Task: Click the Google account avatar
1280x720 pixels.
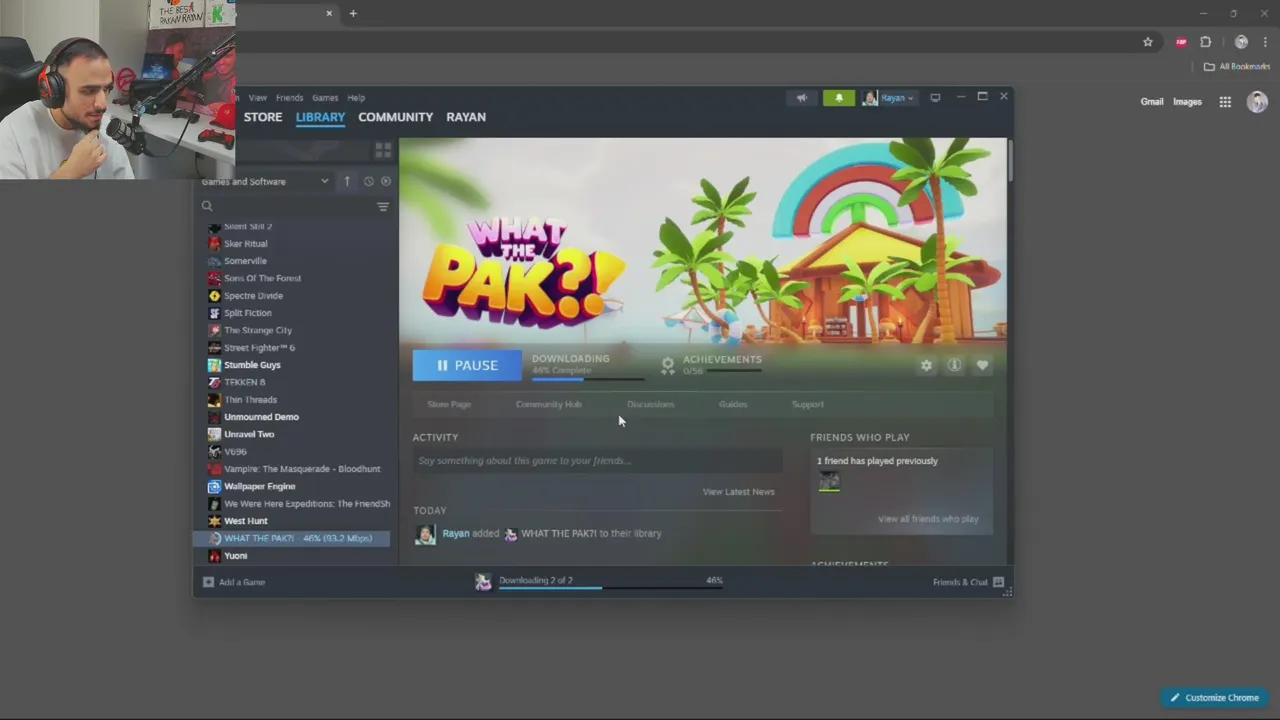Action: point(1257,102)
